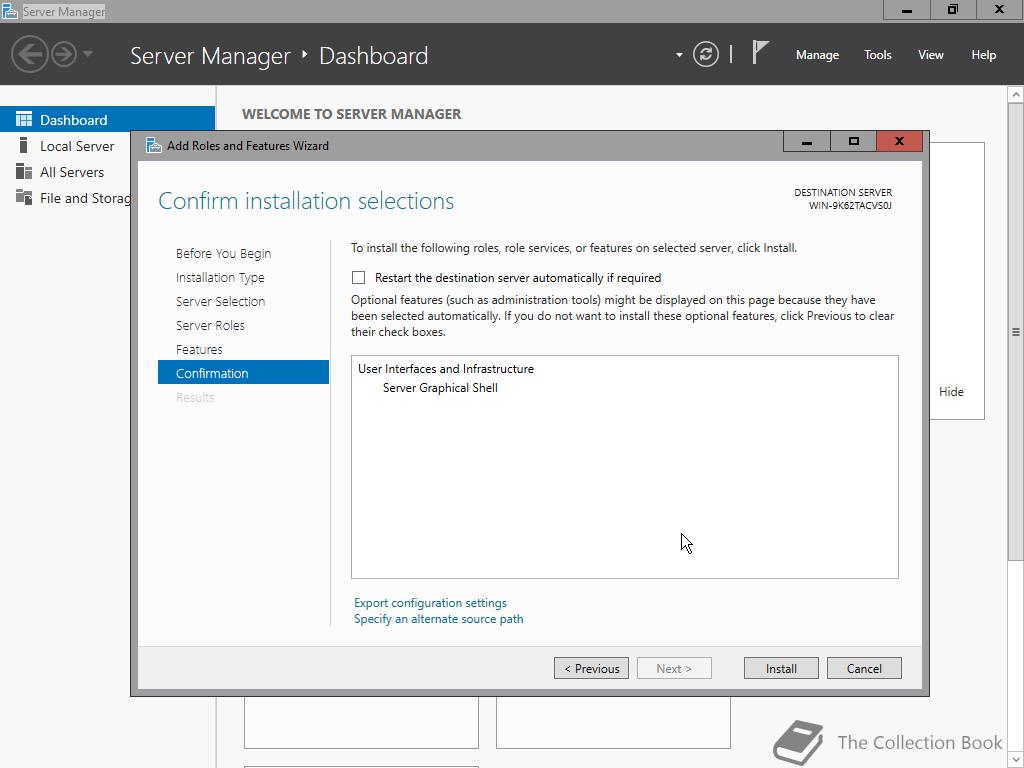
Task: Go to the Features step
Action: [199, 349]
